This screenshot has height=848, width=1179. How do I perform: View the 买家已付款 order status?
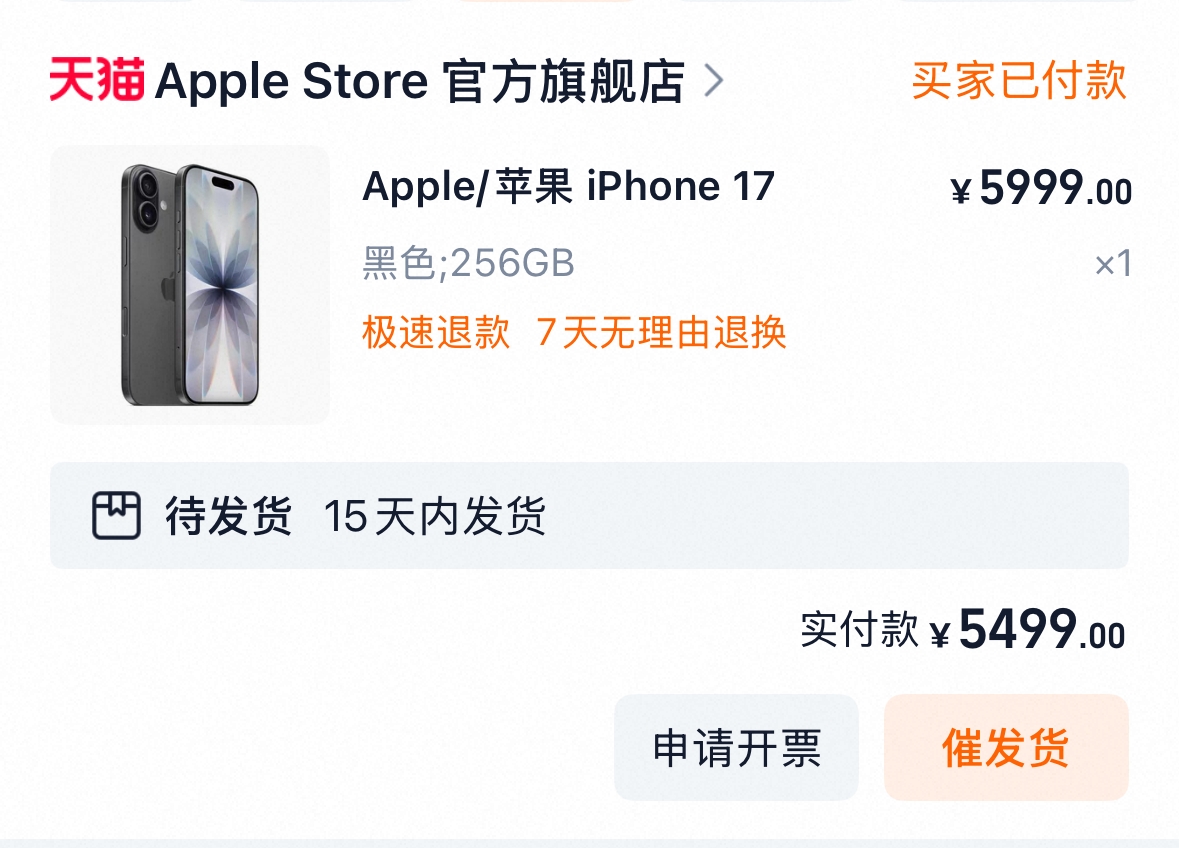[x=1019, y=80]
